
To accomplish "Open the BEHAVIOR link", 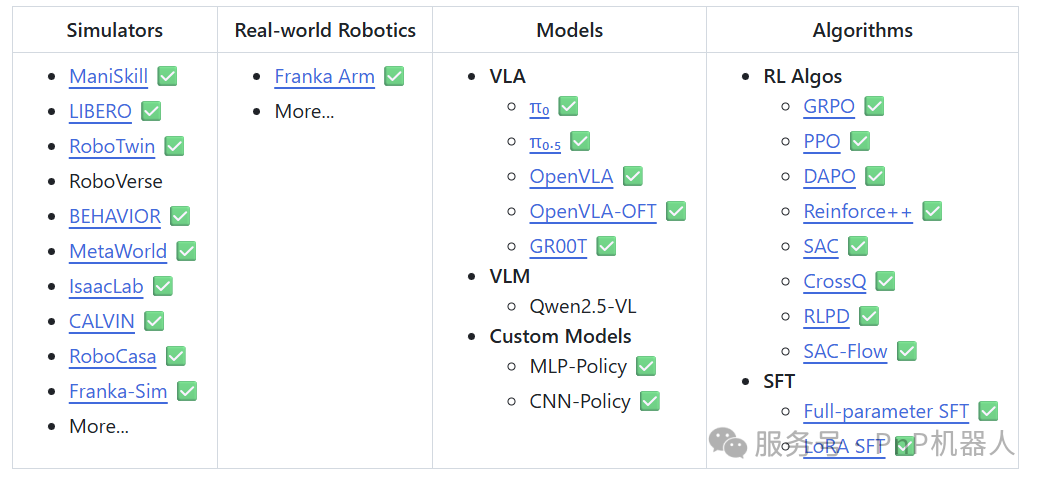I will tap(115, 216).
